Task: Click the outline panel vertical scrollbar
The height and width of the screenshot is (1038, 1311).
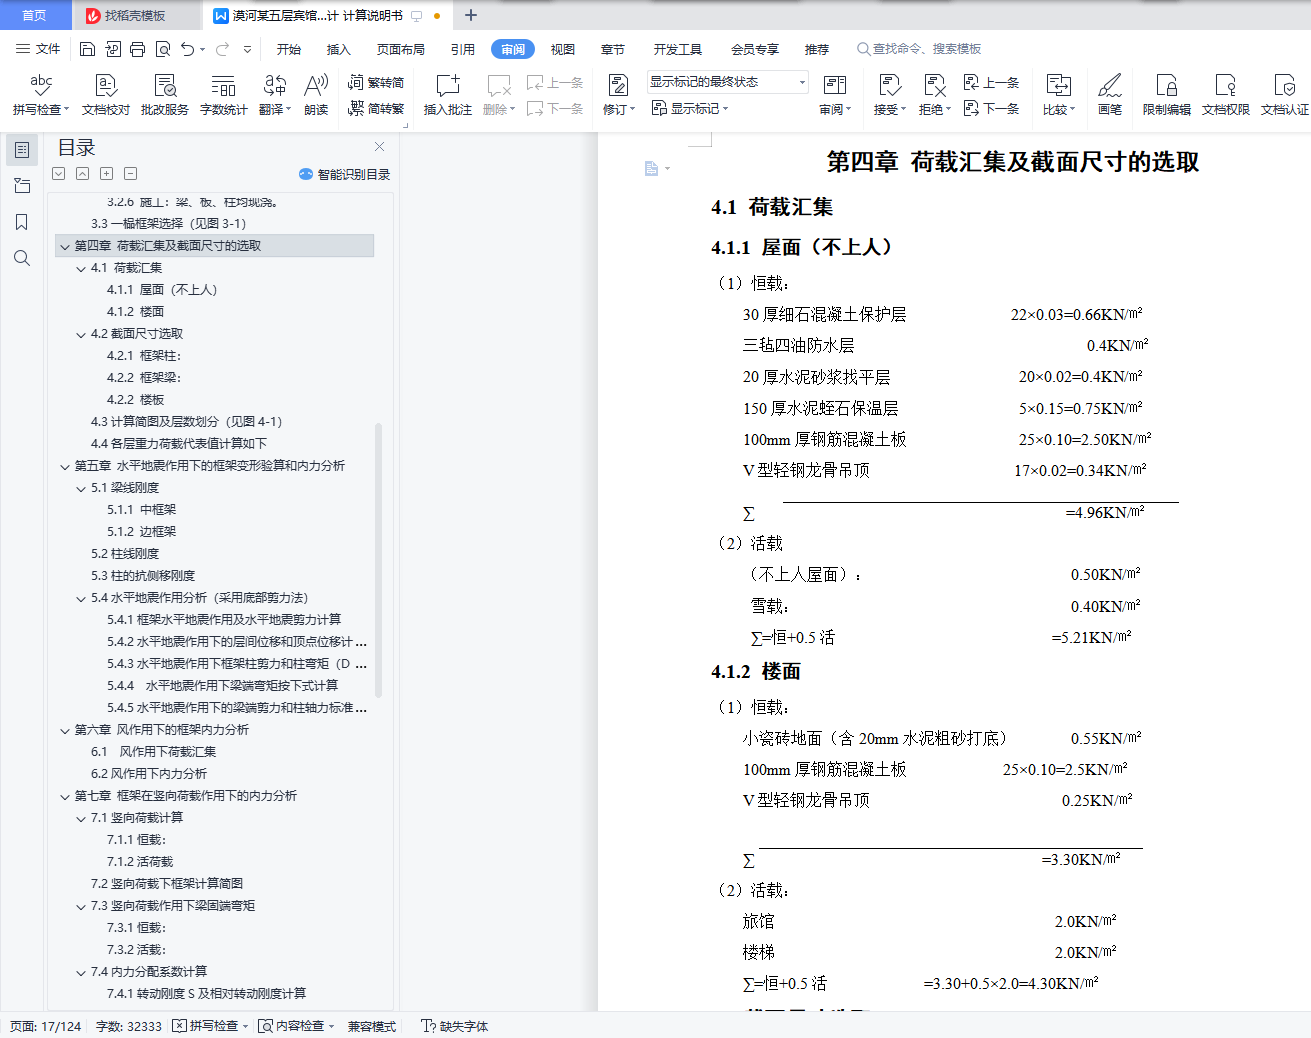Action: 378,560
